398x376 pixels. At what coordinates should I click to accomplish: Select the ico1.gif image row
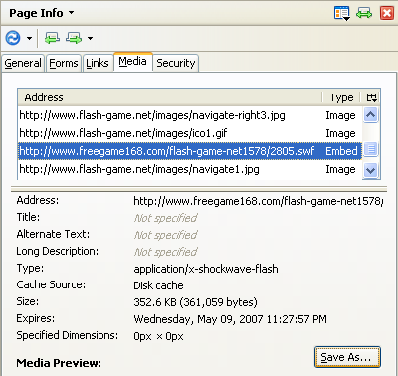(x=189, y=133)
